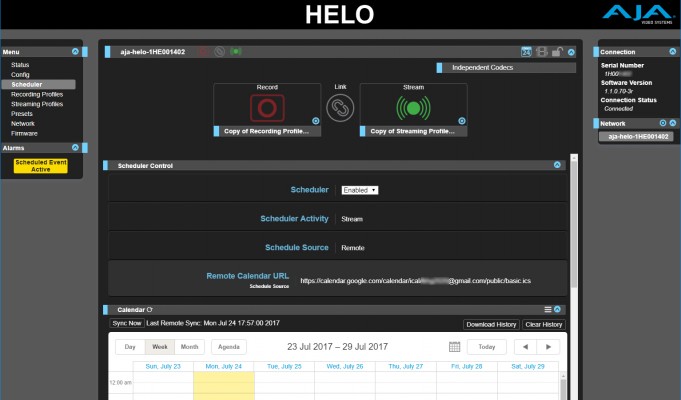Image resolution: width=681 pixels, height=400 pixels.
Task: Open the Independent Codecs selector
Action: tap(506, 68)
